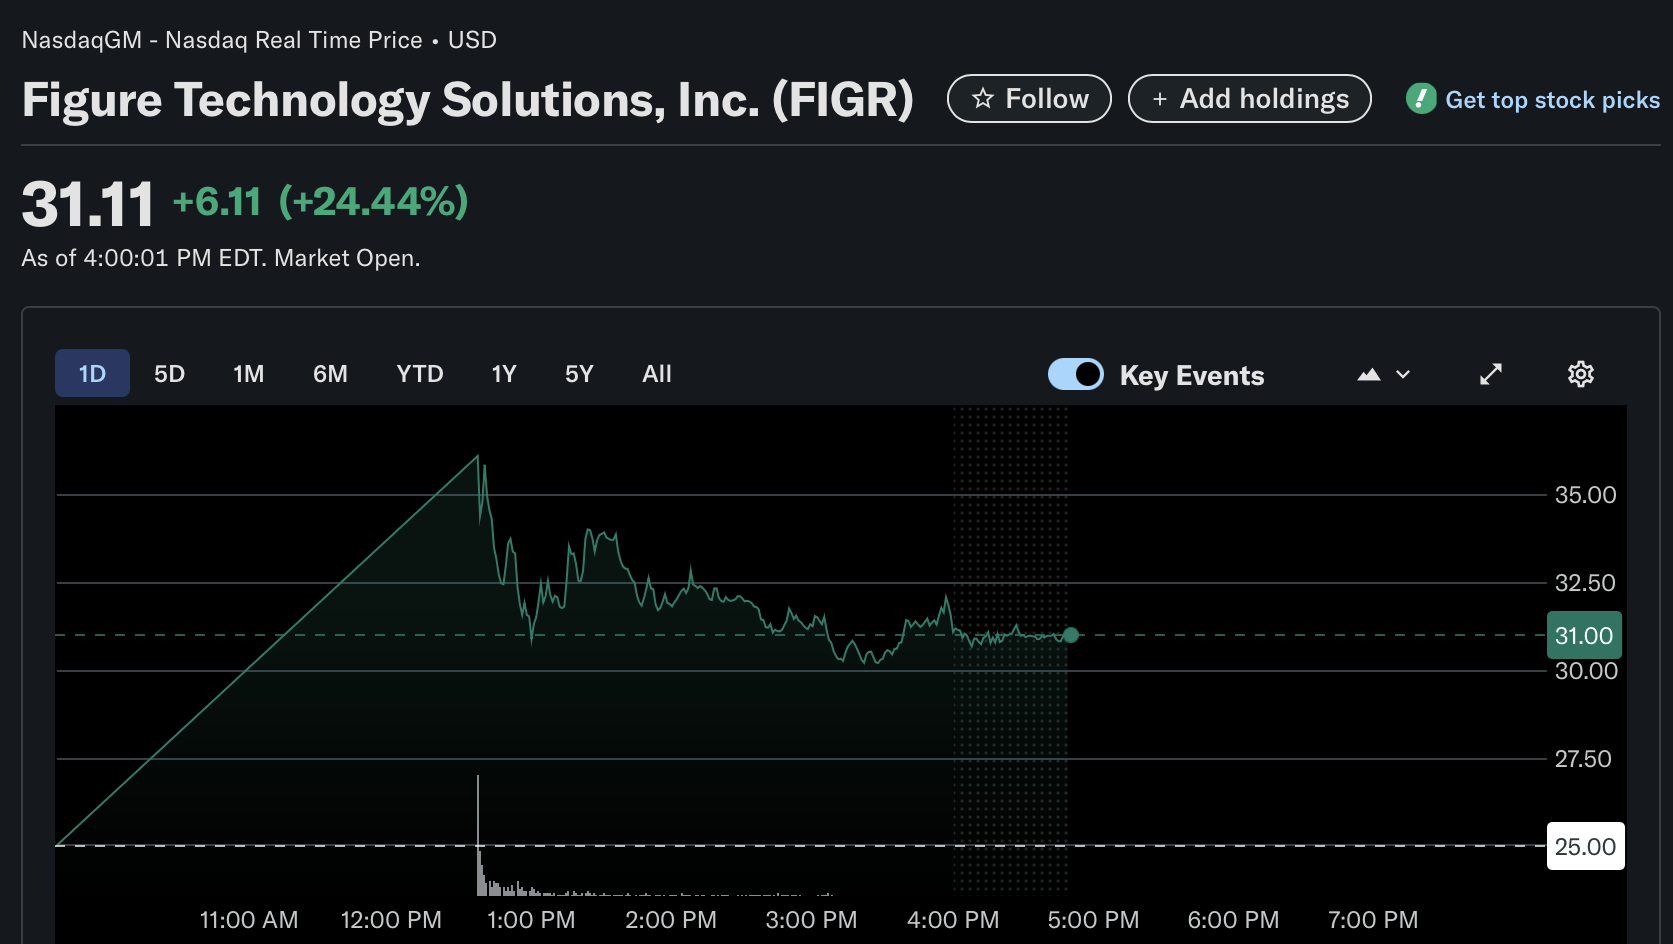1673x944 pixels.
Task: View the 5Y chart range
Action: (x=579, y=374)
